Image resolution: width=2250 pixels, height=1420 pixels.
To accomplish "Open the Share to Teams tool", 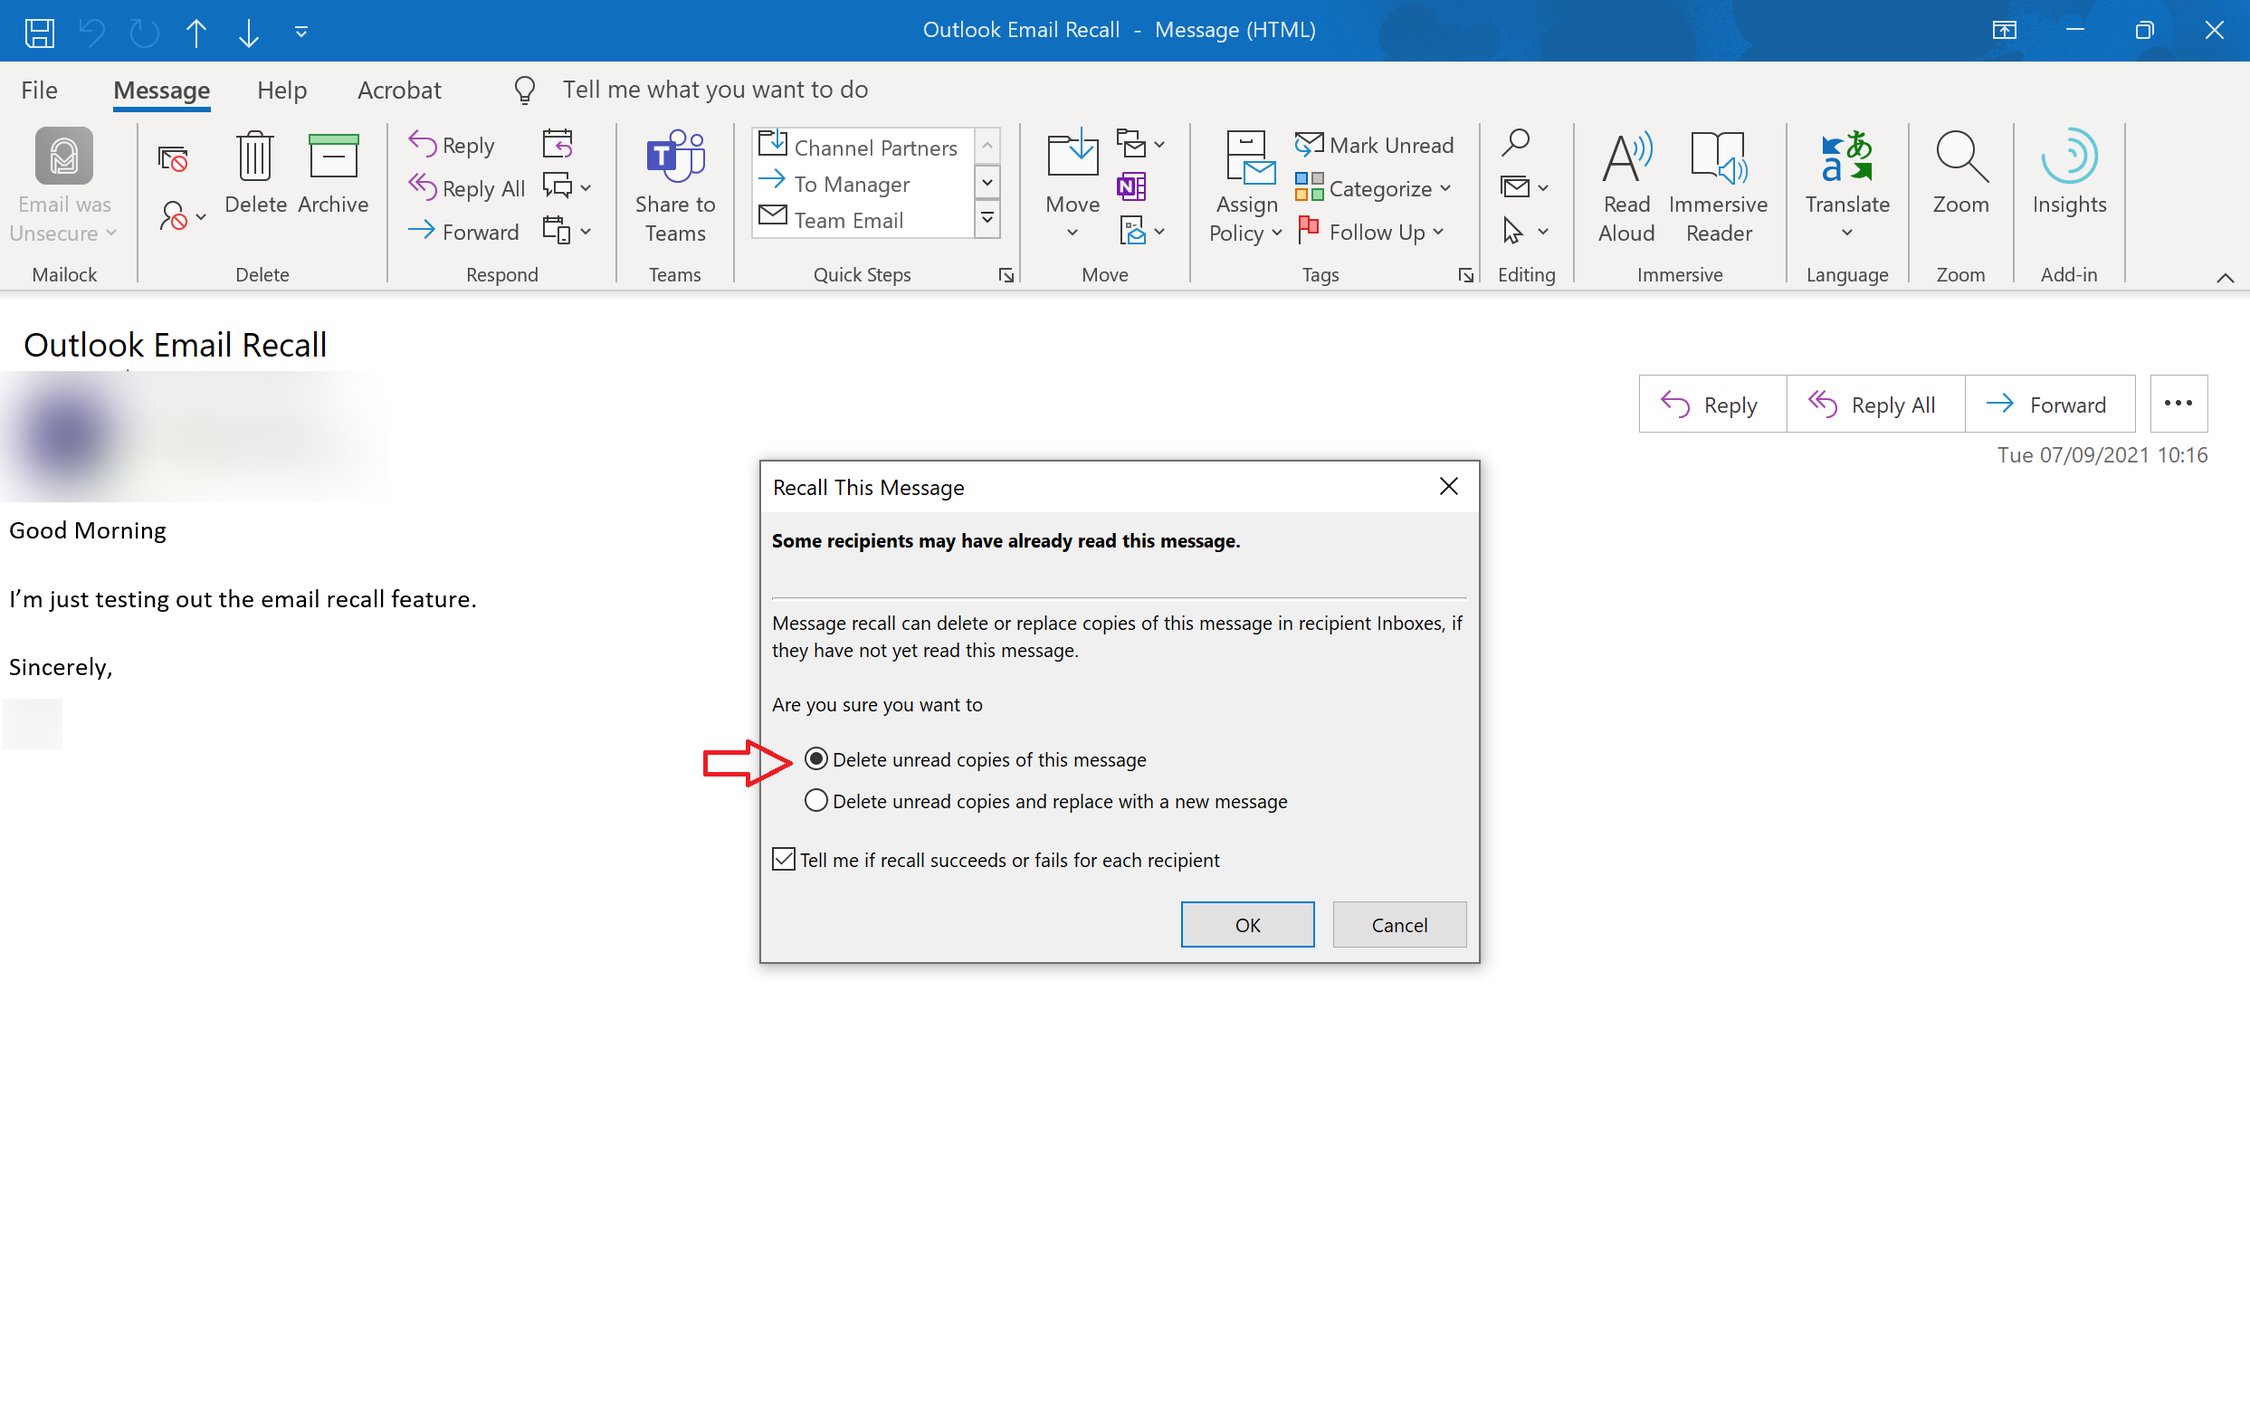I will coord(674,185).
